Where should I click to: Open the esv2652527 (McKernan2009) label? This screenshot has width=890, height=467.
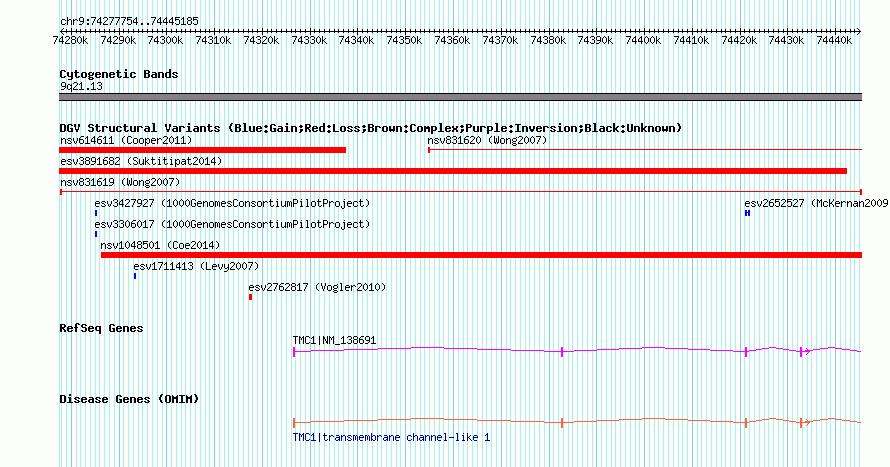(816, 203)
